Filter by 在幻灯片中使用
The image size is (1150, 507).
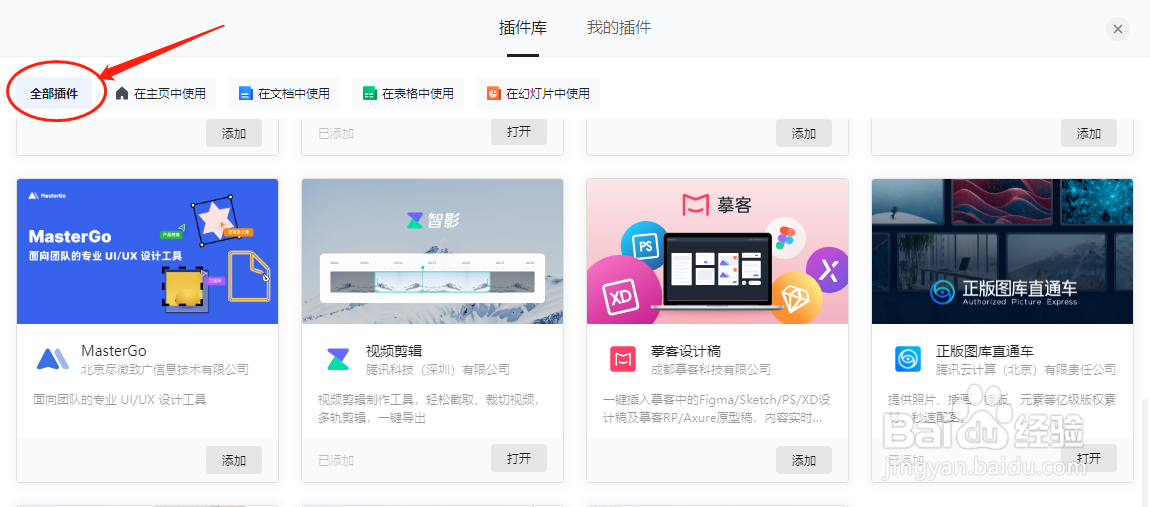(538, 93)
